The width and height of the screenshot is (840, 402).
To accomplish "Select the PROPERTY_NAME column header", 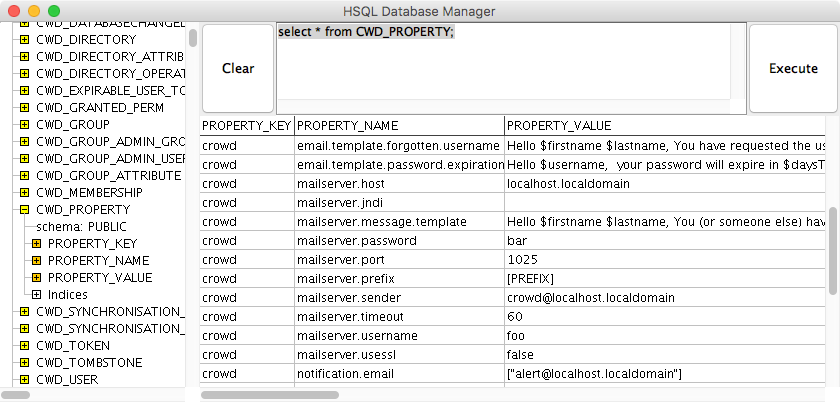I will click(399, 126).
